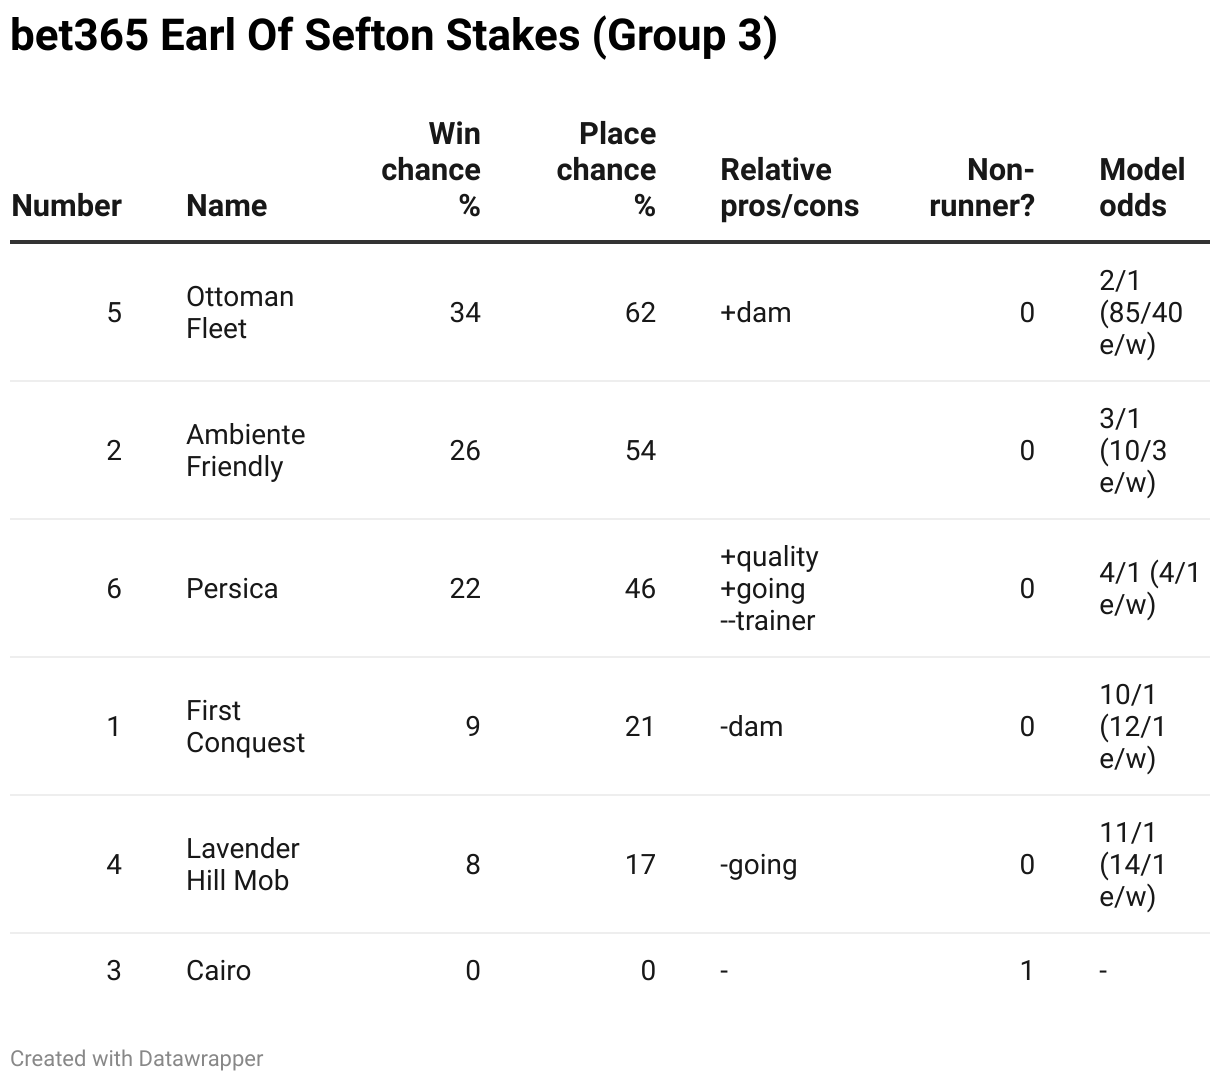Click the Non-runner? column header
Image resolution: width=1220 pixels, height=1082 pixels.
click(x=982, y=187)
